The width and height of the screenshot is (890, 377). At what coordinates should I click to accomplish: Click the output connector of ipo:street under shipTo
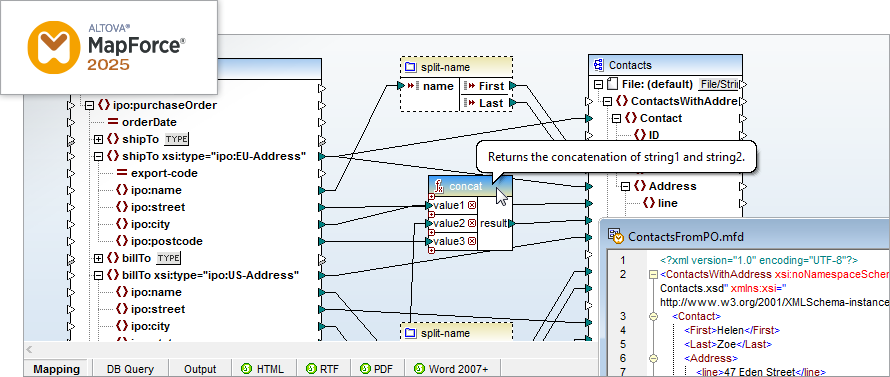tap(322, 207)
